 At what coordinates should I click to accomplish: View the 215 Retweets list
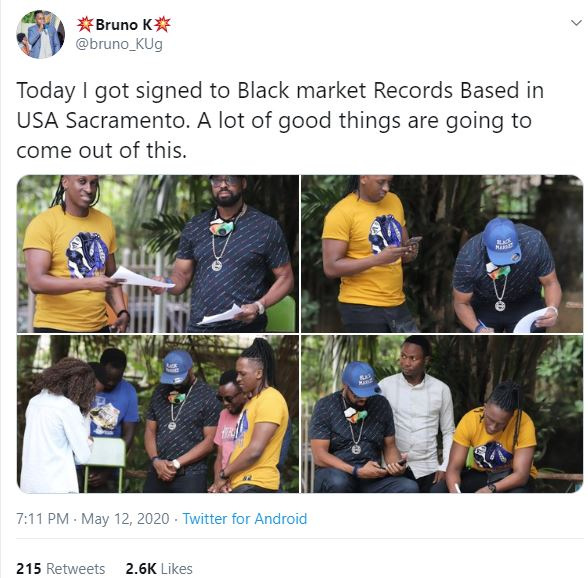pyautogui.click(x=61, y=569)
